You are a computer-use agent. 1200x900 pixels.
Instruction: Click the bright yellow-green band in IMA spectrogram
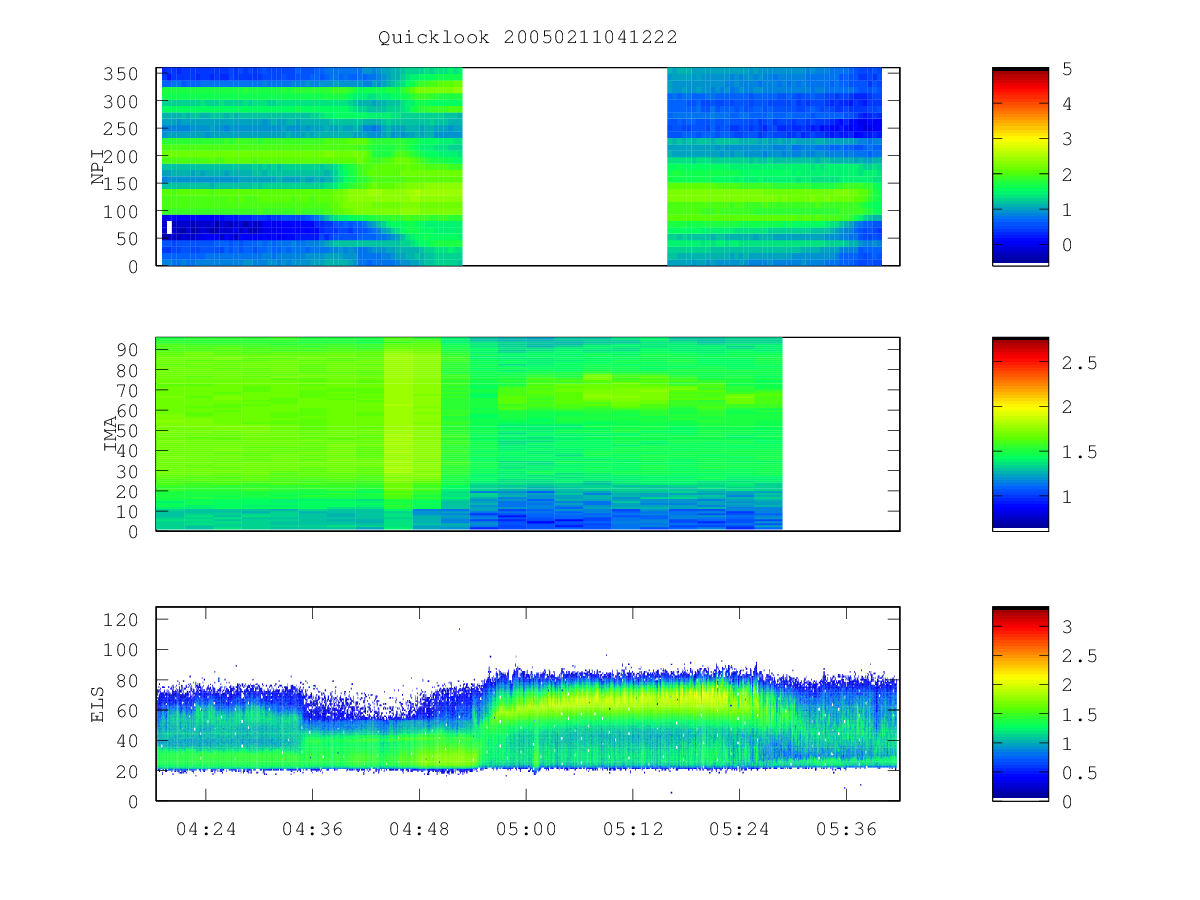(x=412, y=433)
